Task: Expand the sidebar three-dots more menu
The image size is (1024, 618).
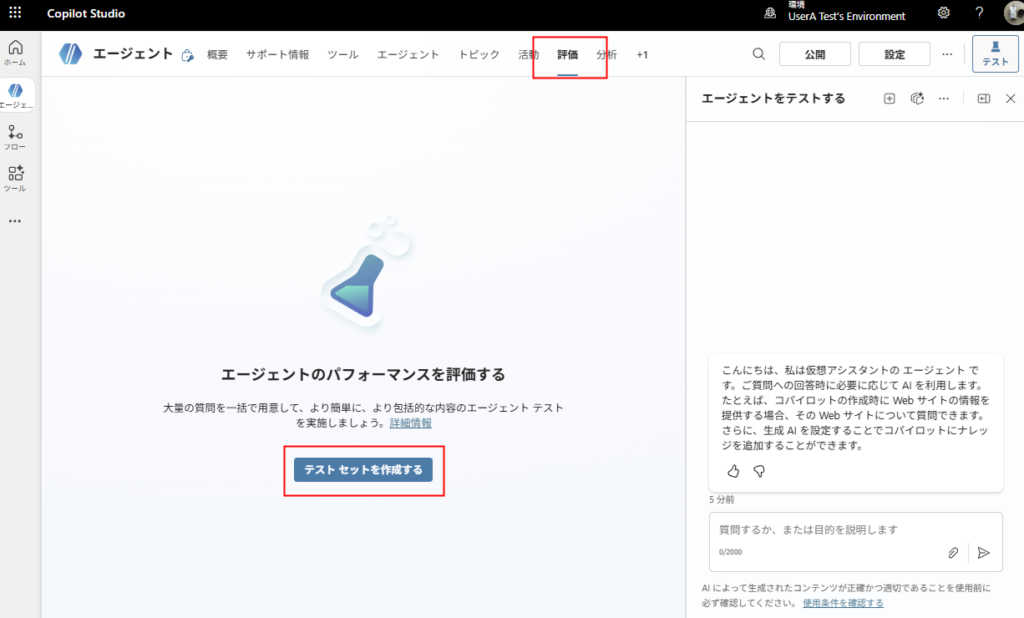Action: [15, 221]
